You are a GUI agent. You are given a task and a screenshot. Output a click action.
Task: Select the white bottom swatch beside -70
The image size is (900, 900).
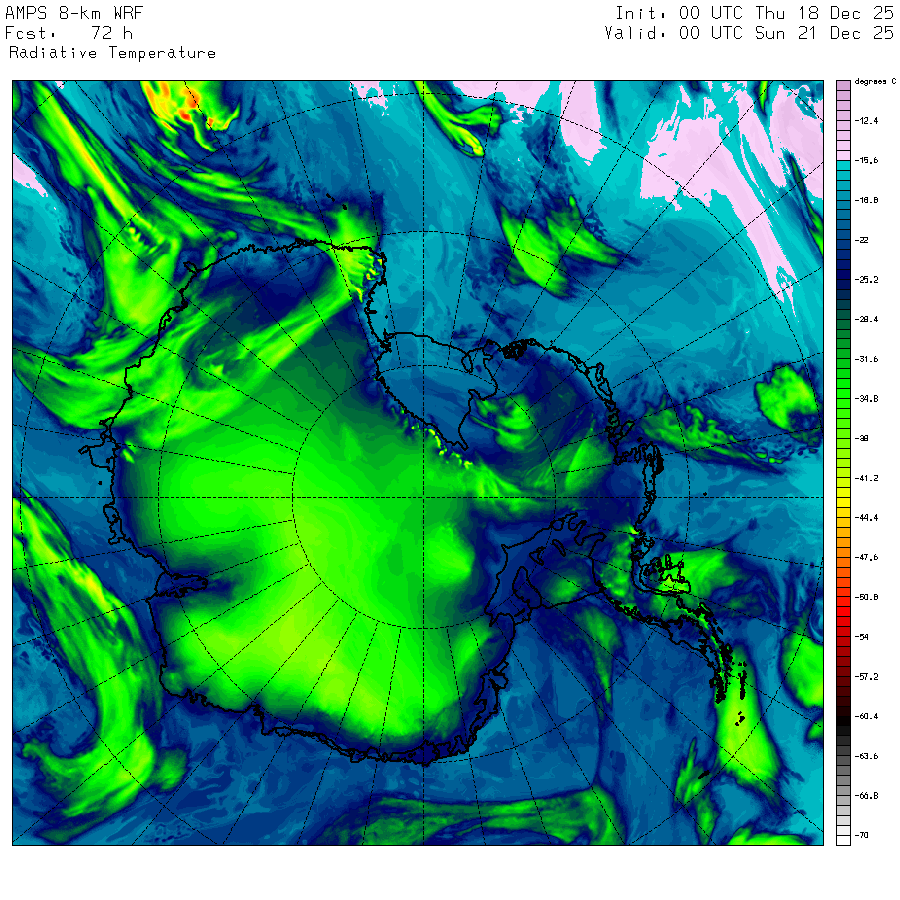pyautogui.click(x=843, y=840)
